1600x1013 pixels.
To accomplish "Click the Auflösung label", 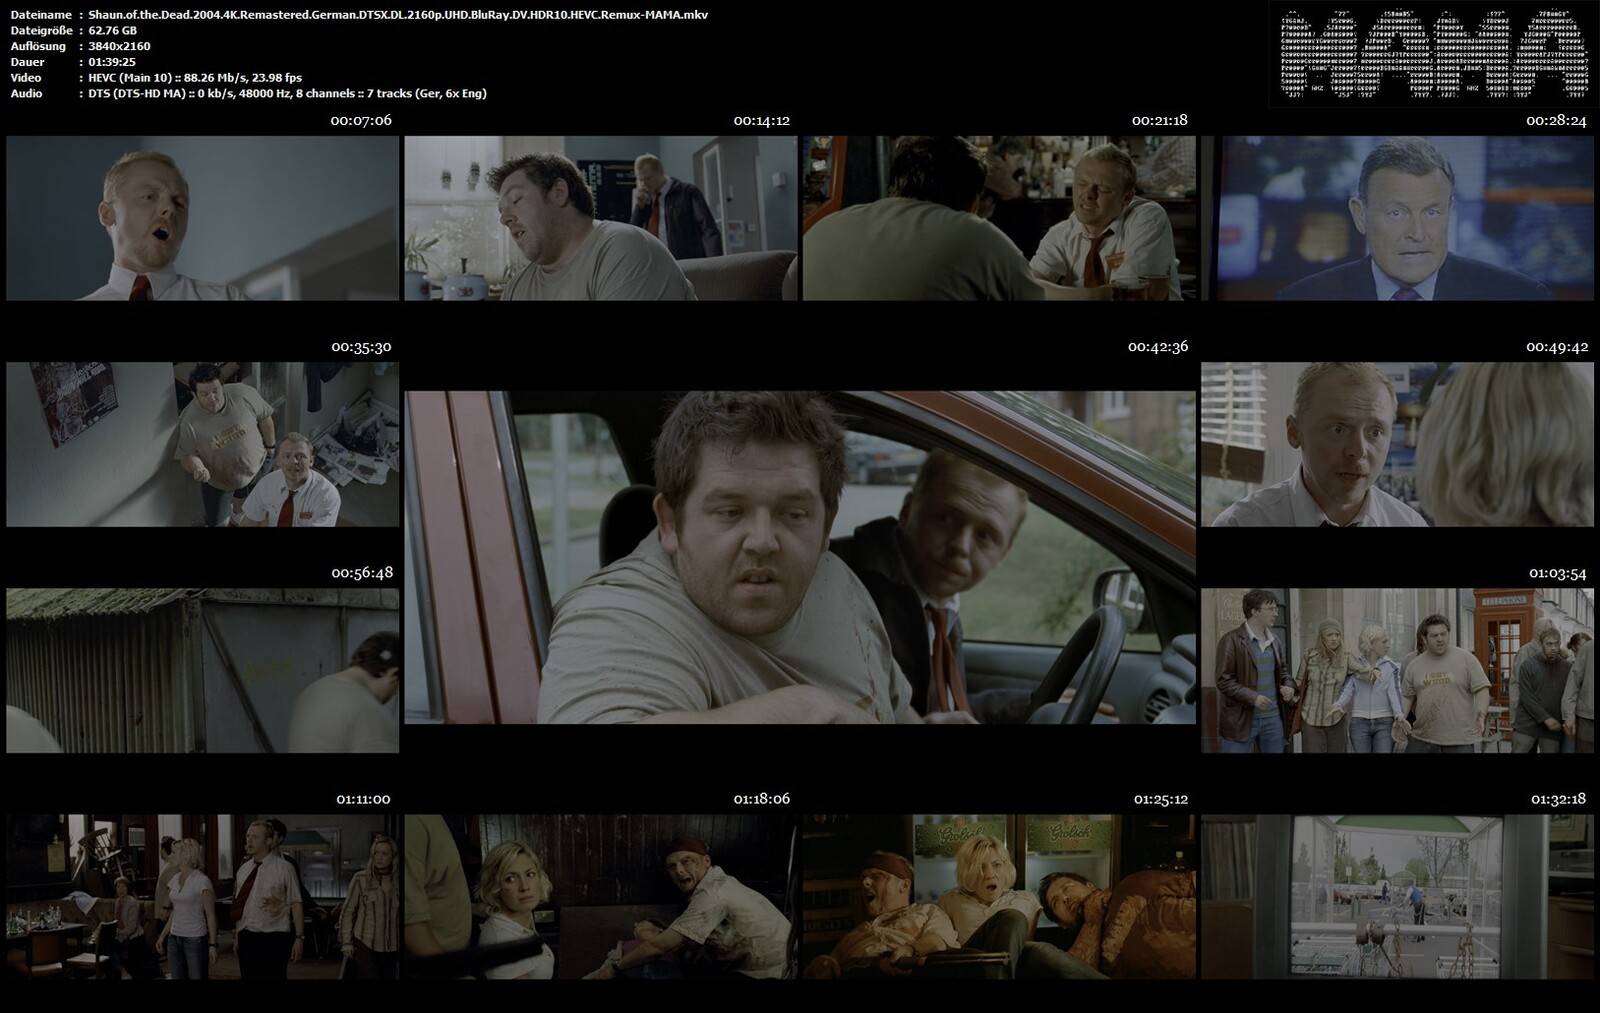I will click(x=38, y=46).
